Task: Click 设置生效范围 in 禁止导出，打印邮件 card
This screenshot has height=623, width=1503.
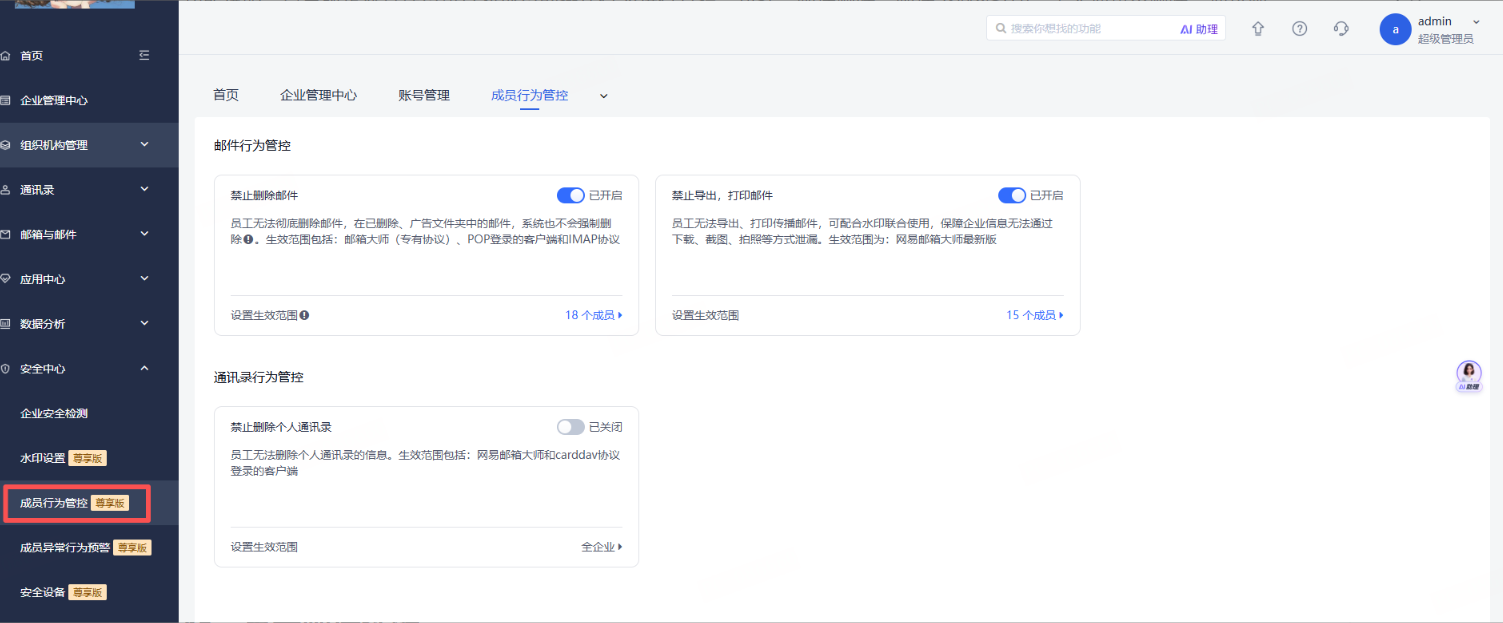Action: [x=705, y=315]
